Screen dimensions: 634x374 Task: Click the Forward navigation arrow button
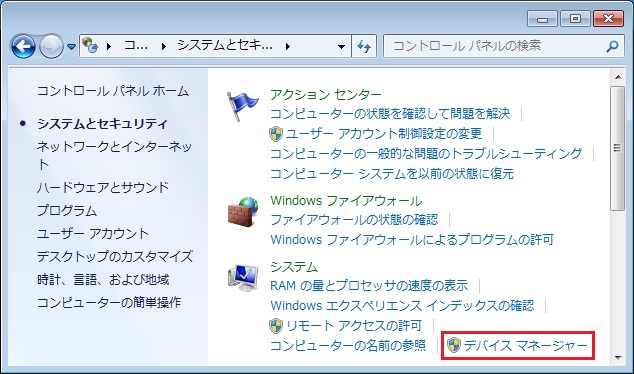51,46
